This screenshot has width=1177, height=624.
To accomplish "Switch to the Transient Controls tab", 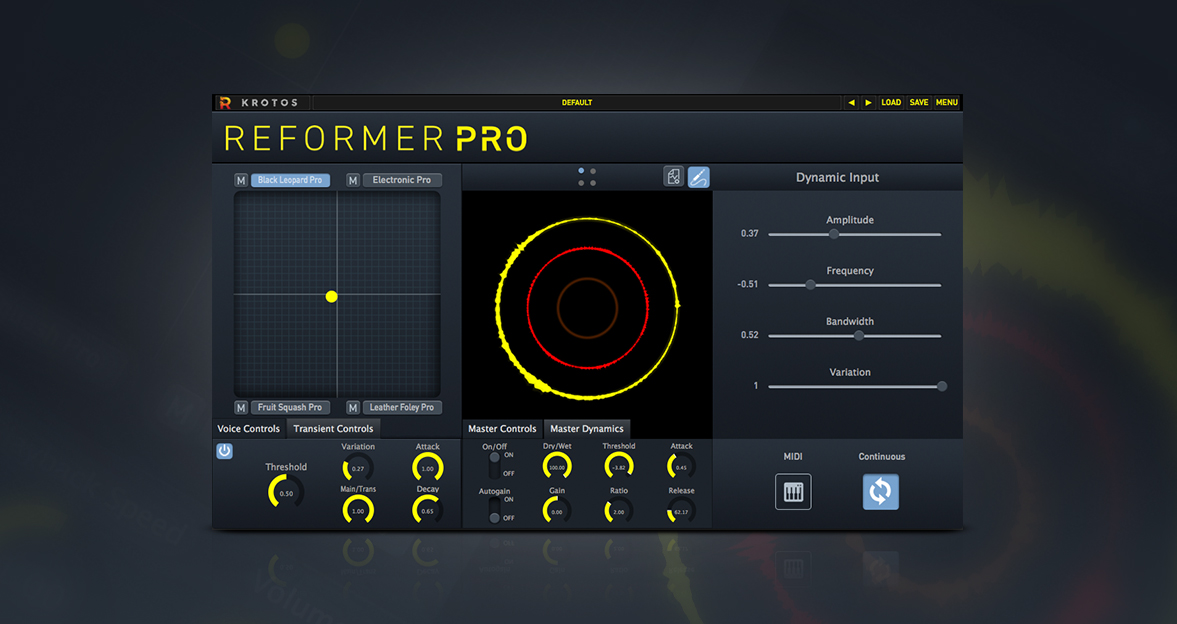I will (333, 429).
